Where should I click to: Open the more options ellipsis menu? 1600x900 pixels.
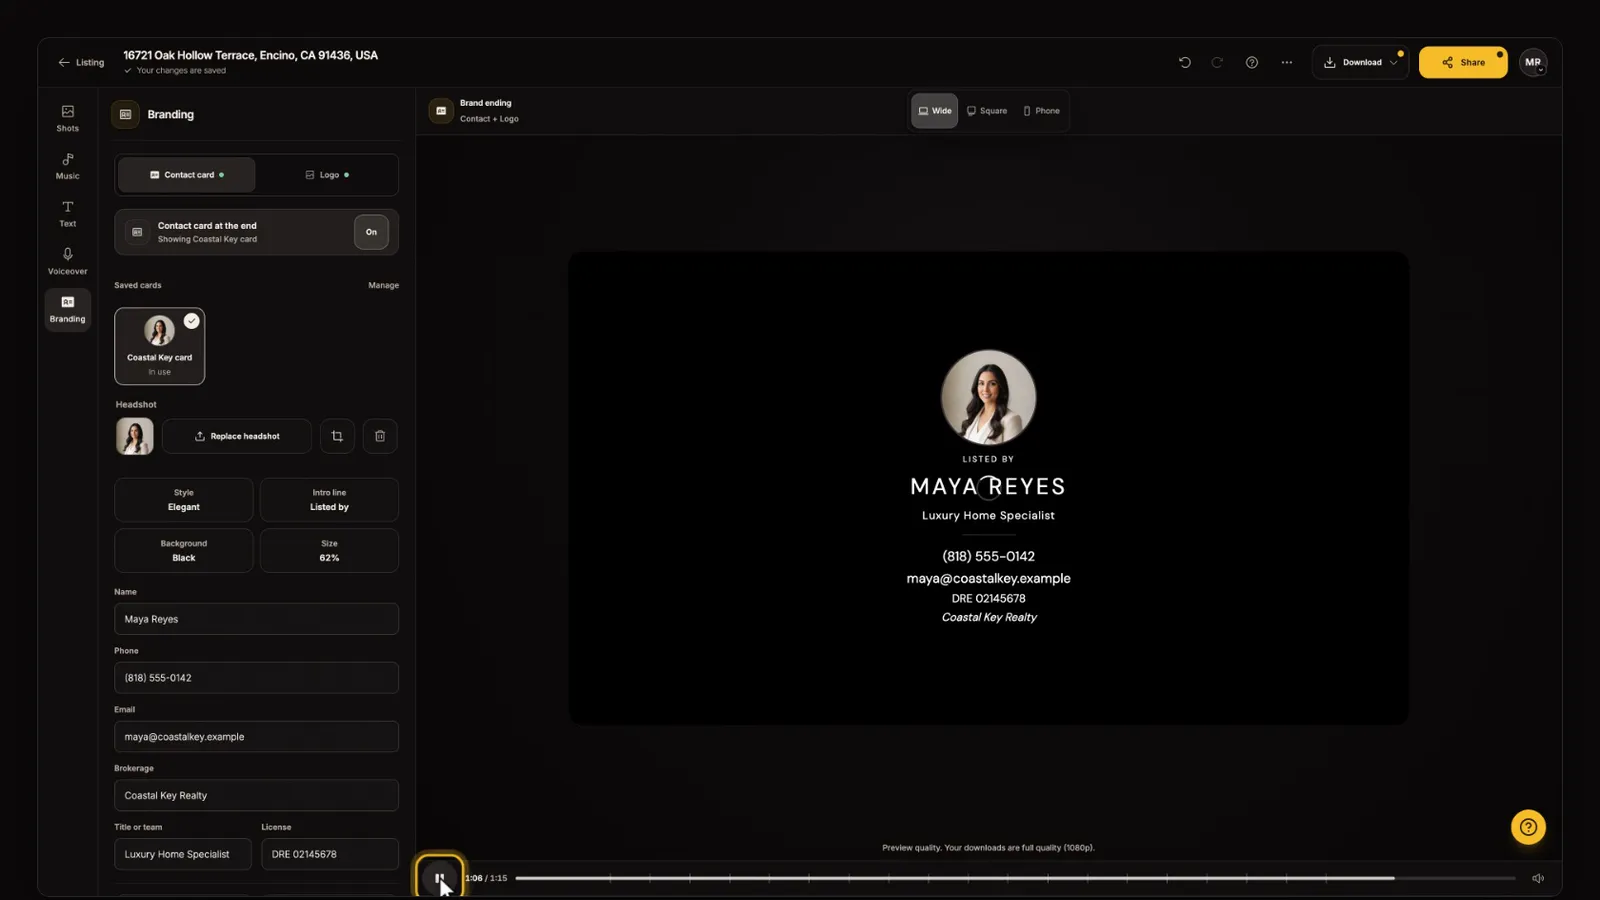(x=1287, y=62)
